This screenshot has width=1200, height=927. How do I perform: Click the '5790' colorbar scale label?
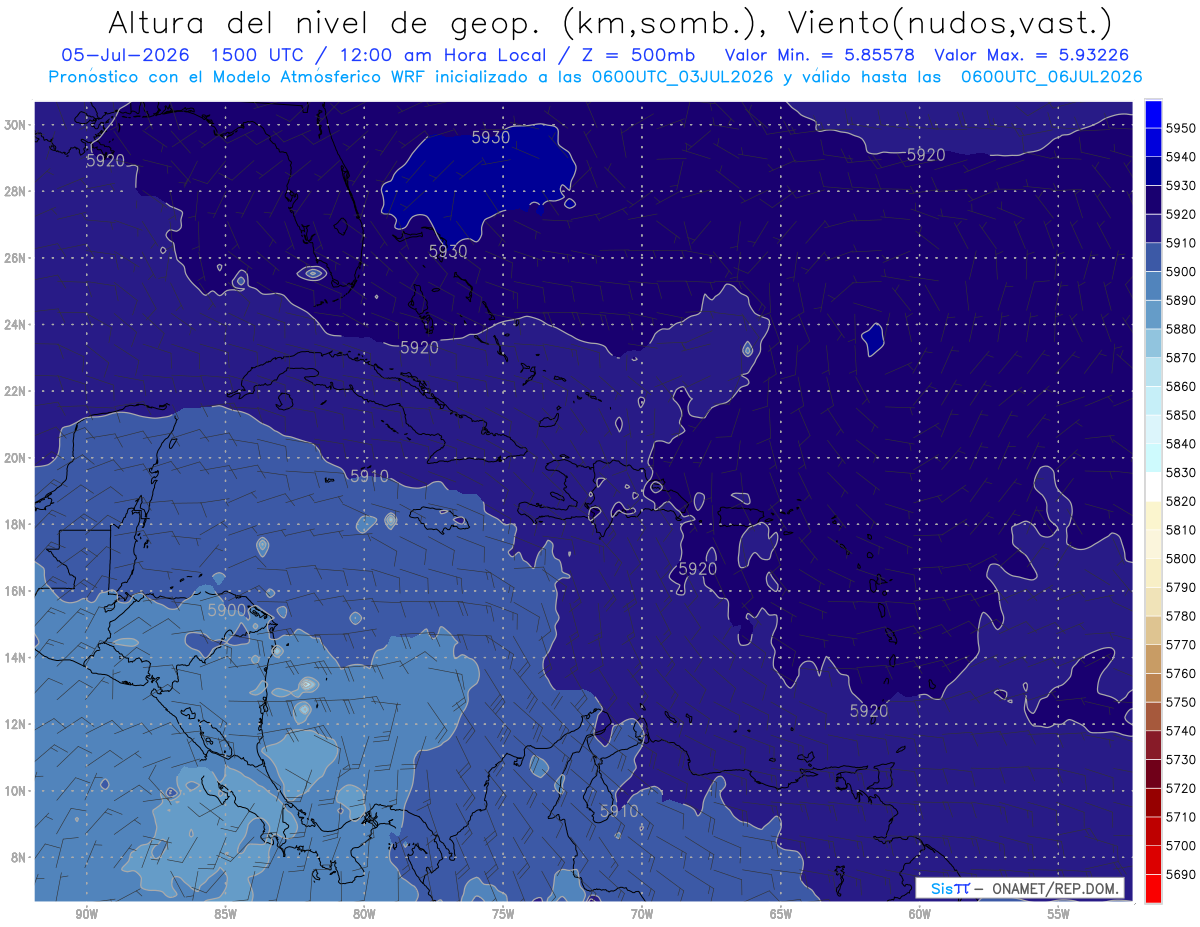tap(1181, 587)
